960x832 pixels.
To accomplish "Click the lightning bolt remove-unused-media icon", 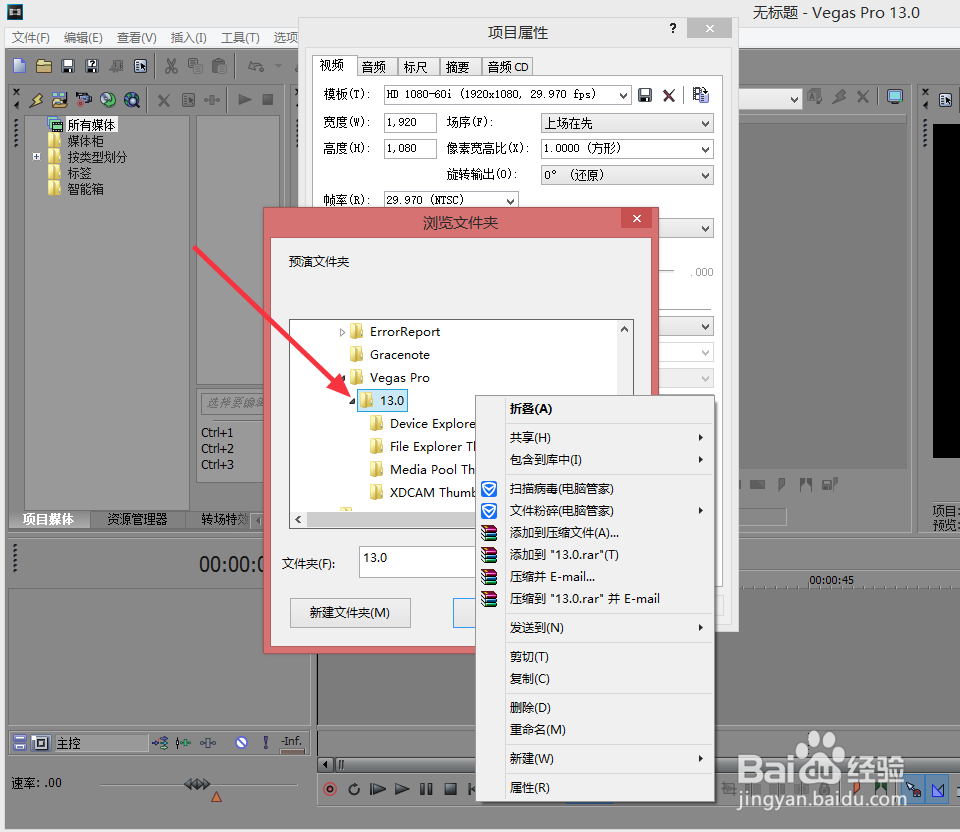I will [36, 99].
